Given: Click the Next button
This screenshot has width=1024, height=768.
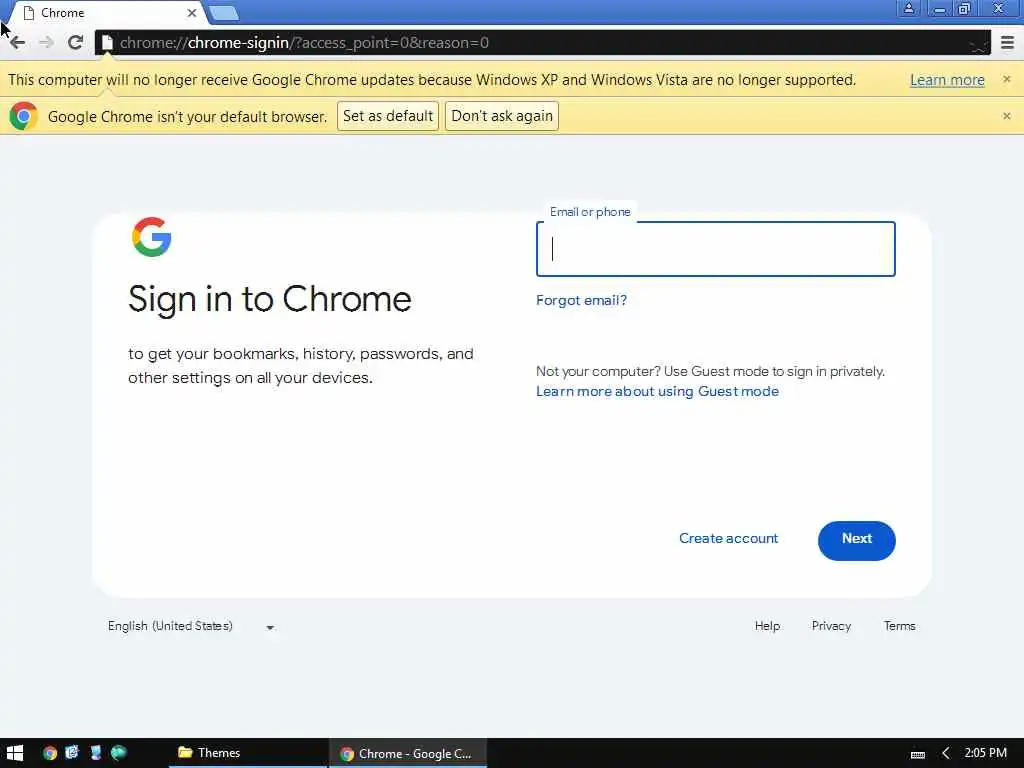Looking at the screenshot, I should click(856, 541).
